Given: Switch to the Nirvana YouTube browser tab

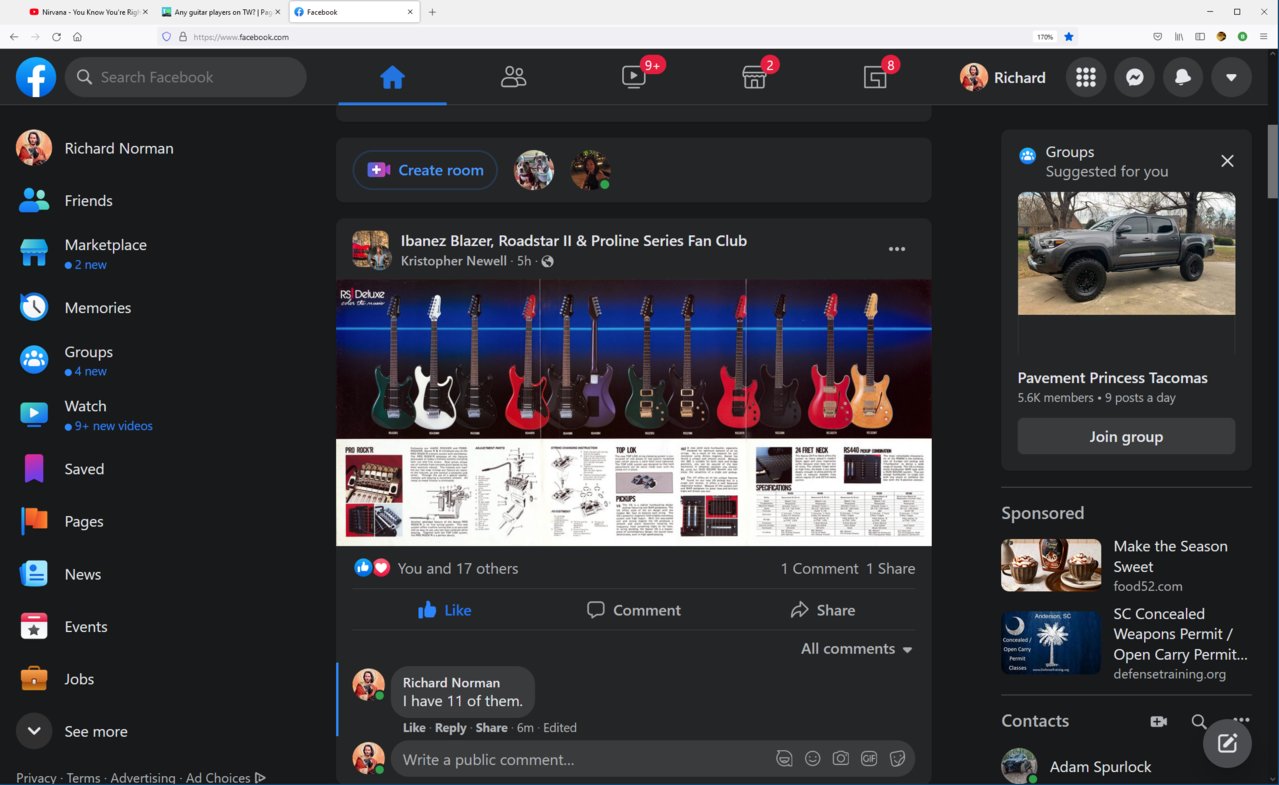Looking at the screenshot, I should [88, 12].
